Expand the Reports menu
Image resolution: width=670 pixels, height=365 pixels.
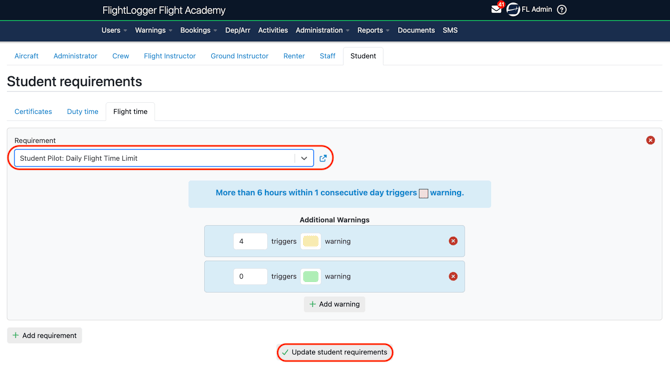pos(373,30)
